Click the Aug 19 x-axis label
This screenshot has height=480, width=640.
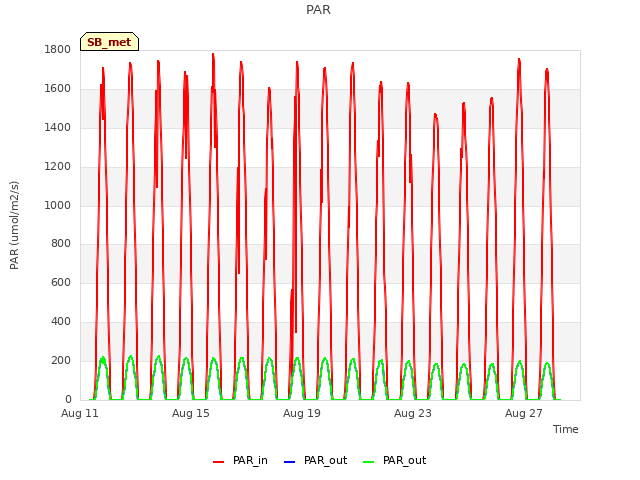(302, 413)
